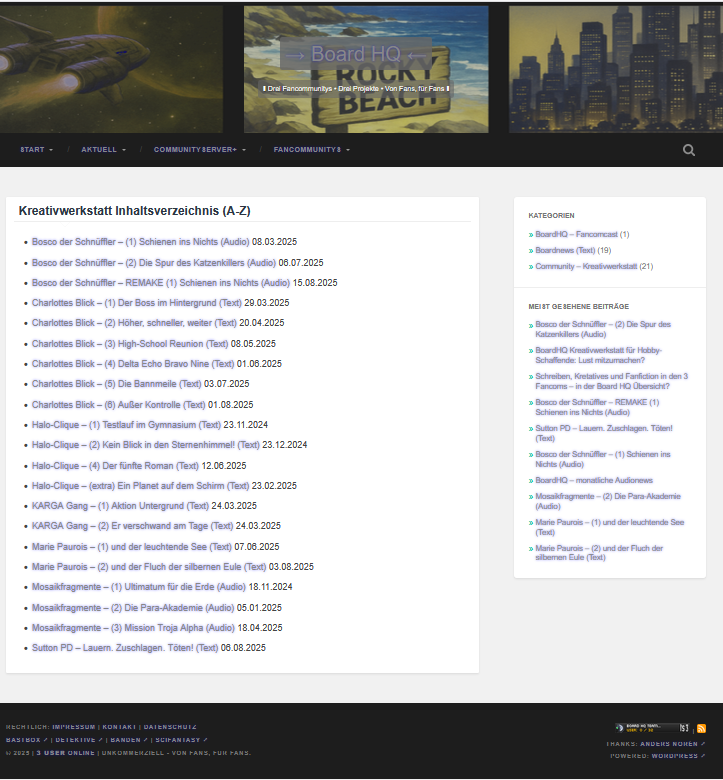Open the COMMUNITYSERVER+ dropdown menu
723x780 pixels.
[199, 150]
